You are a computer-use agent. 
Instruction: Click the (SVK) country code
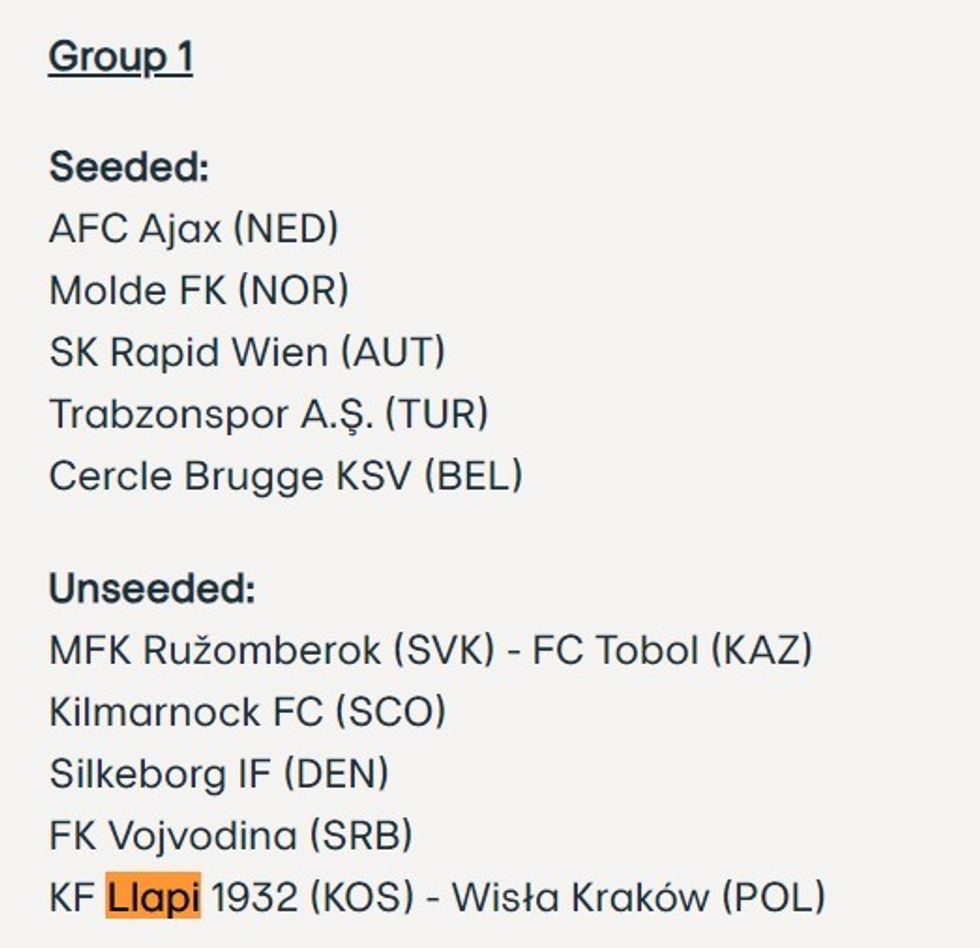[x=444, y=651]
